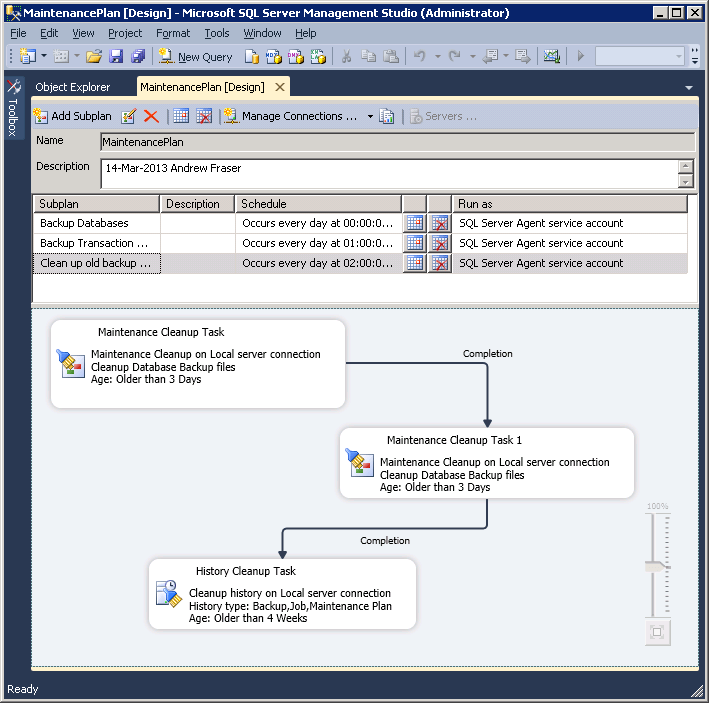Screen dimensions: 709x703
Task: Open the Toolbox side panel
Action: click(13, 109)
